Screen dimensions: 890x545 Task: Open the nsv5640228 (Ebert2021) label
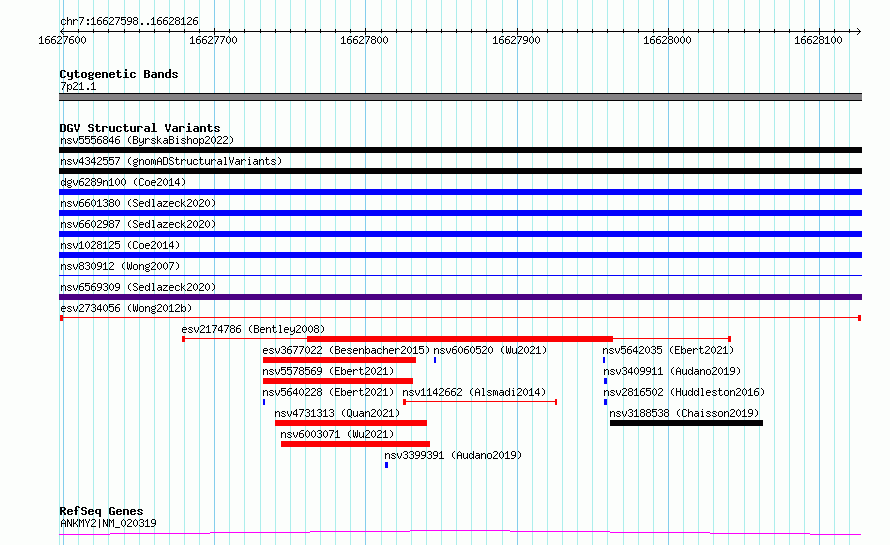coord(328,392)
